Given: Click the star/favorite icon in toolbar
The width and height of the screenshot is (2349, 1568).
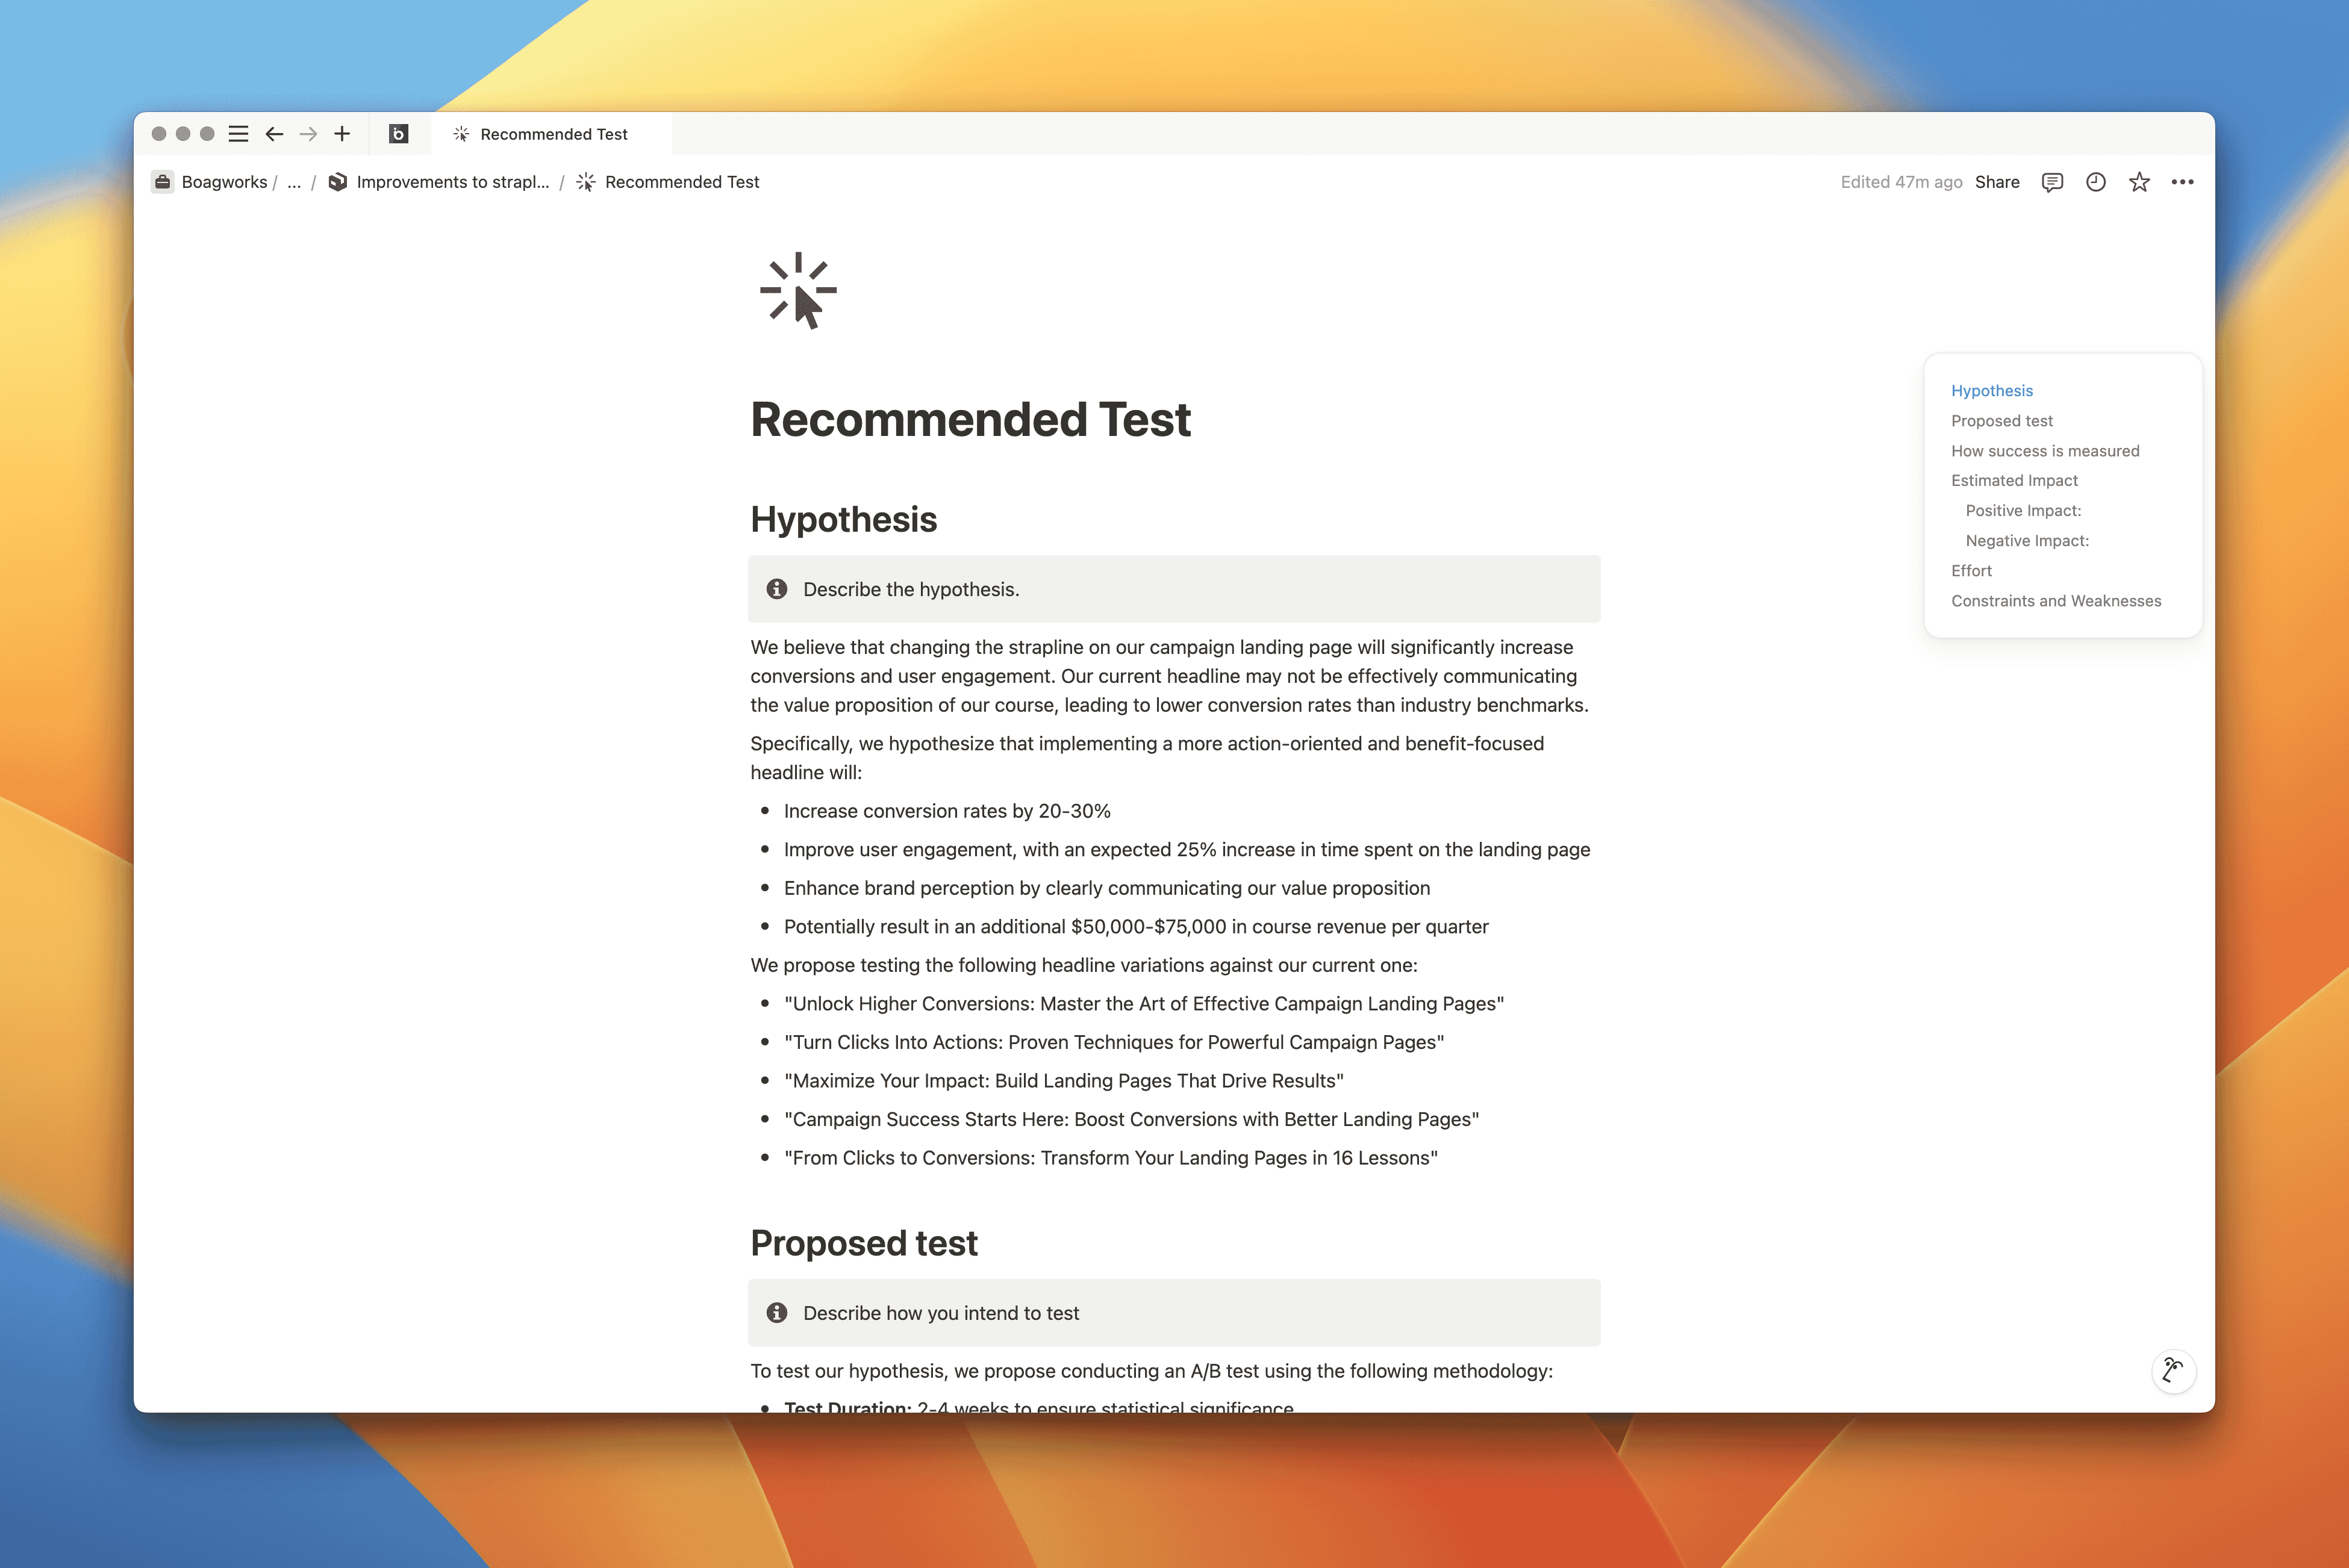Looking at the screenshot, I should click(2139, 182).
